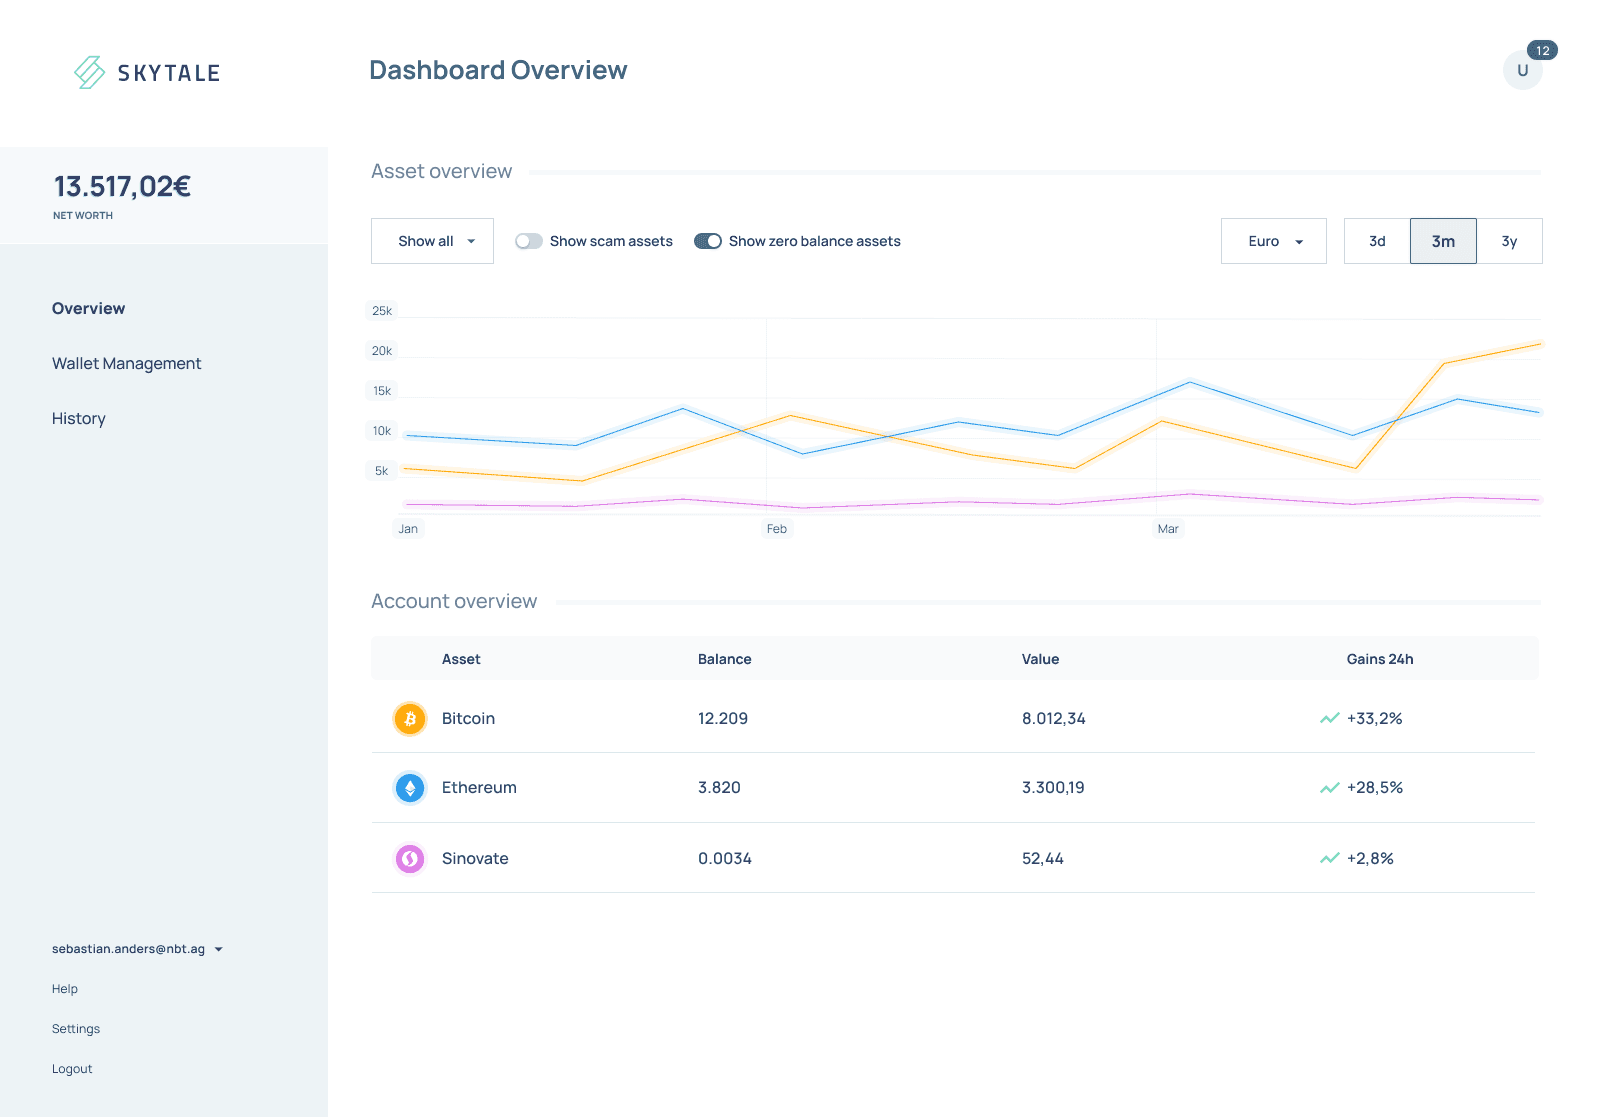Click the Gains 24h column header
Image resolution: width=1620 pixels, height=1117 pixels.
pos(1380,659)
